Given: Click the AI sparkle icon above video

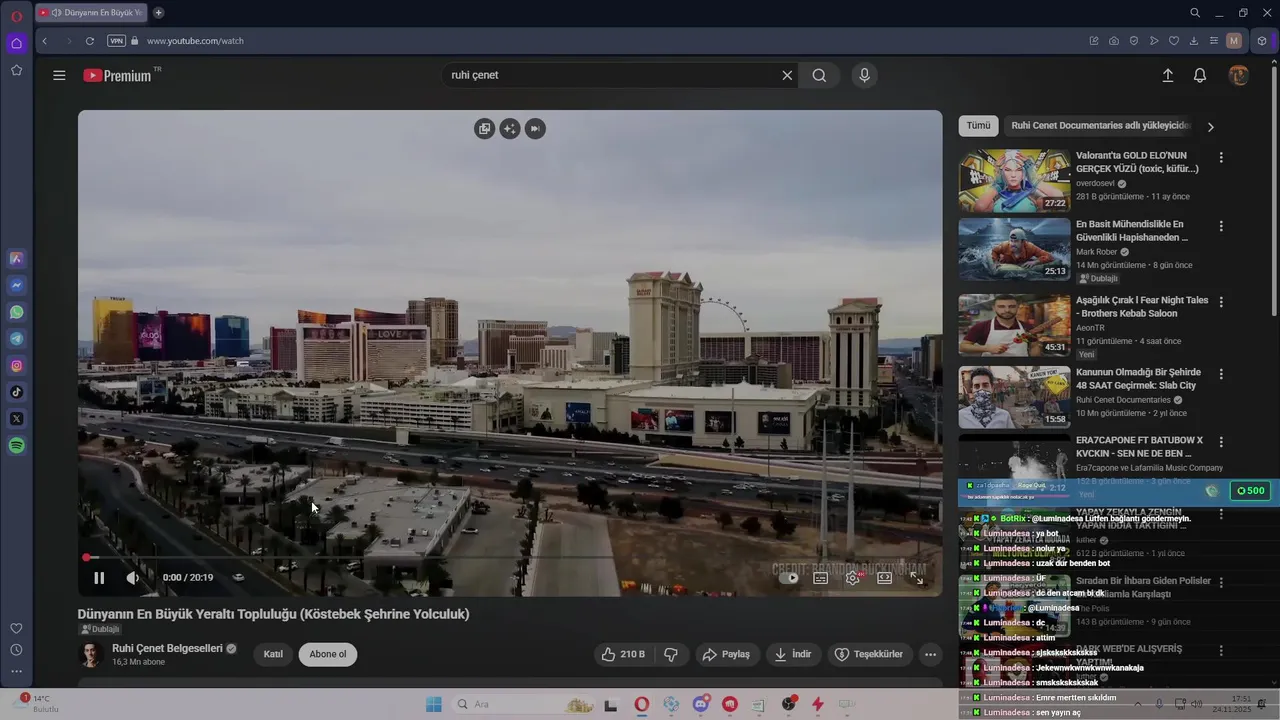Looking at the screenshot, I should (510, 128).
